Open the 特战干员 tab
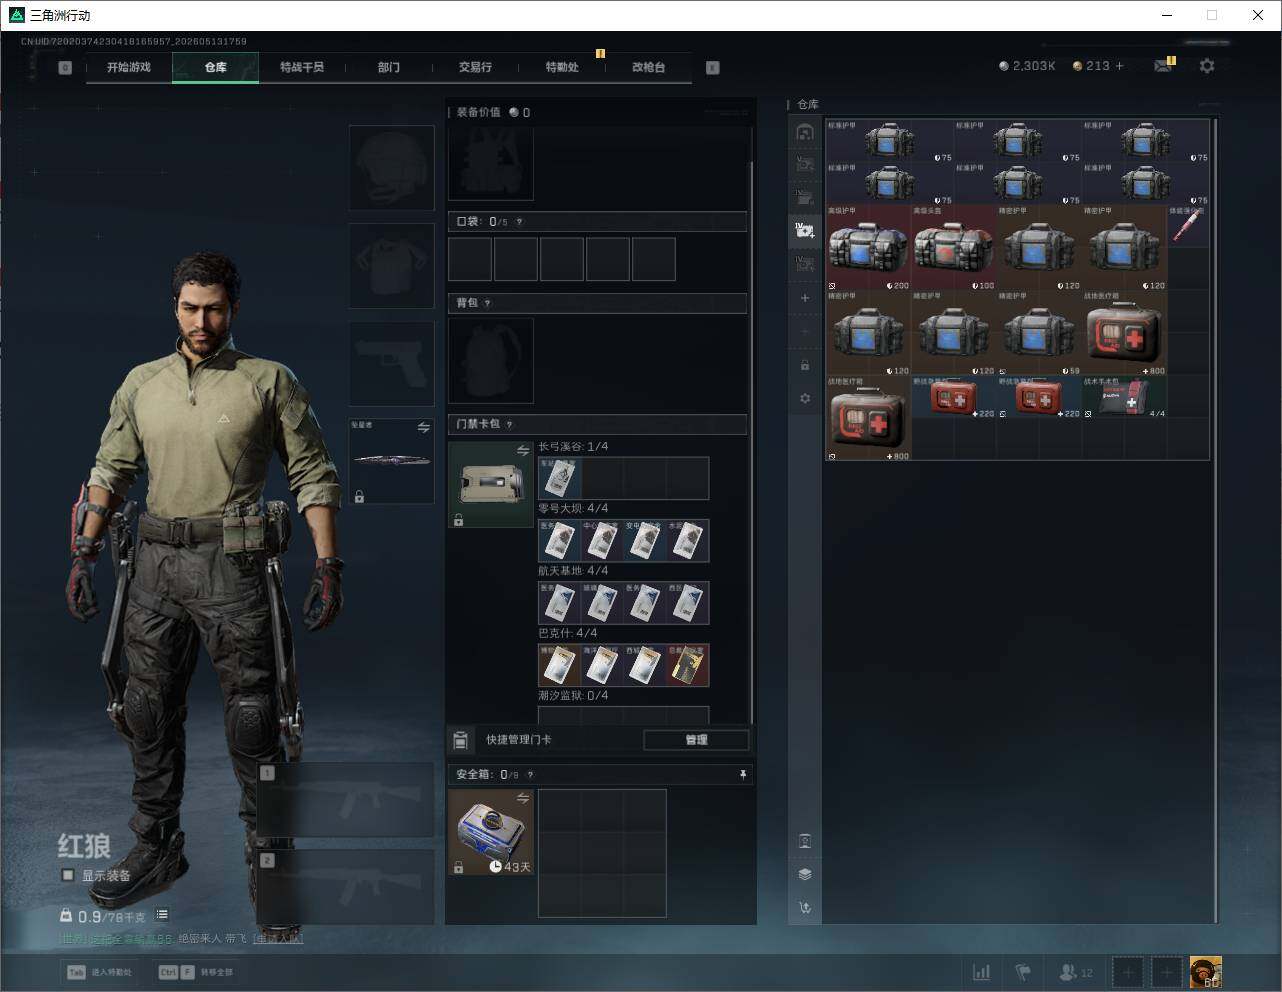Screen dimensions: 1282x992 [x=302, y=67]
